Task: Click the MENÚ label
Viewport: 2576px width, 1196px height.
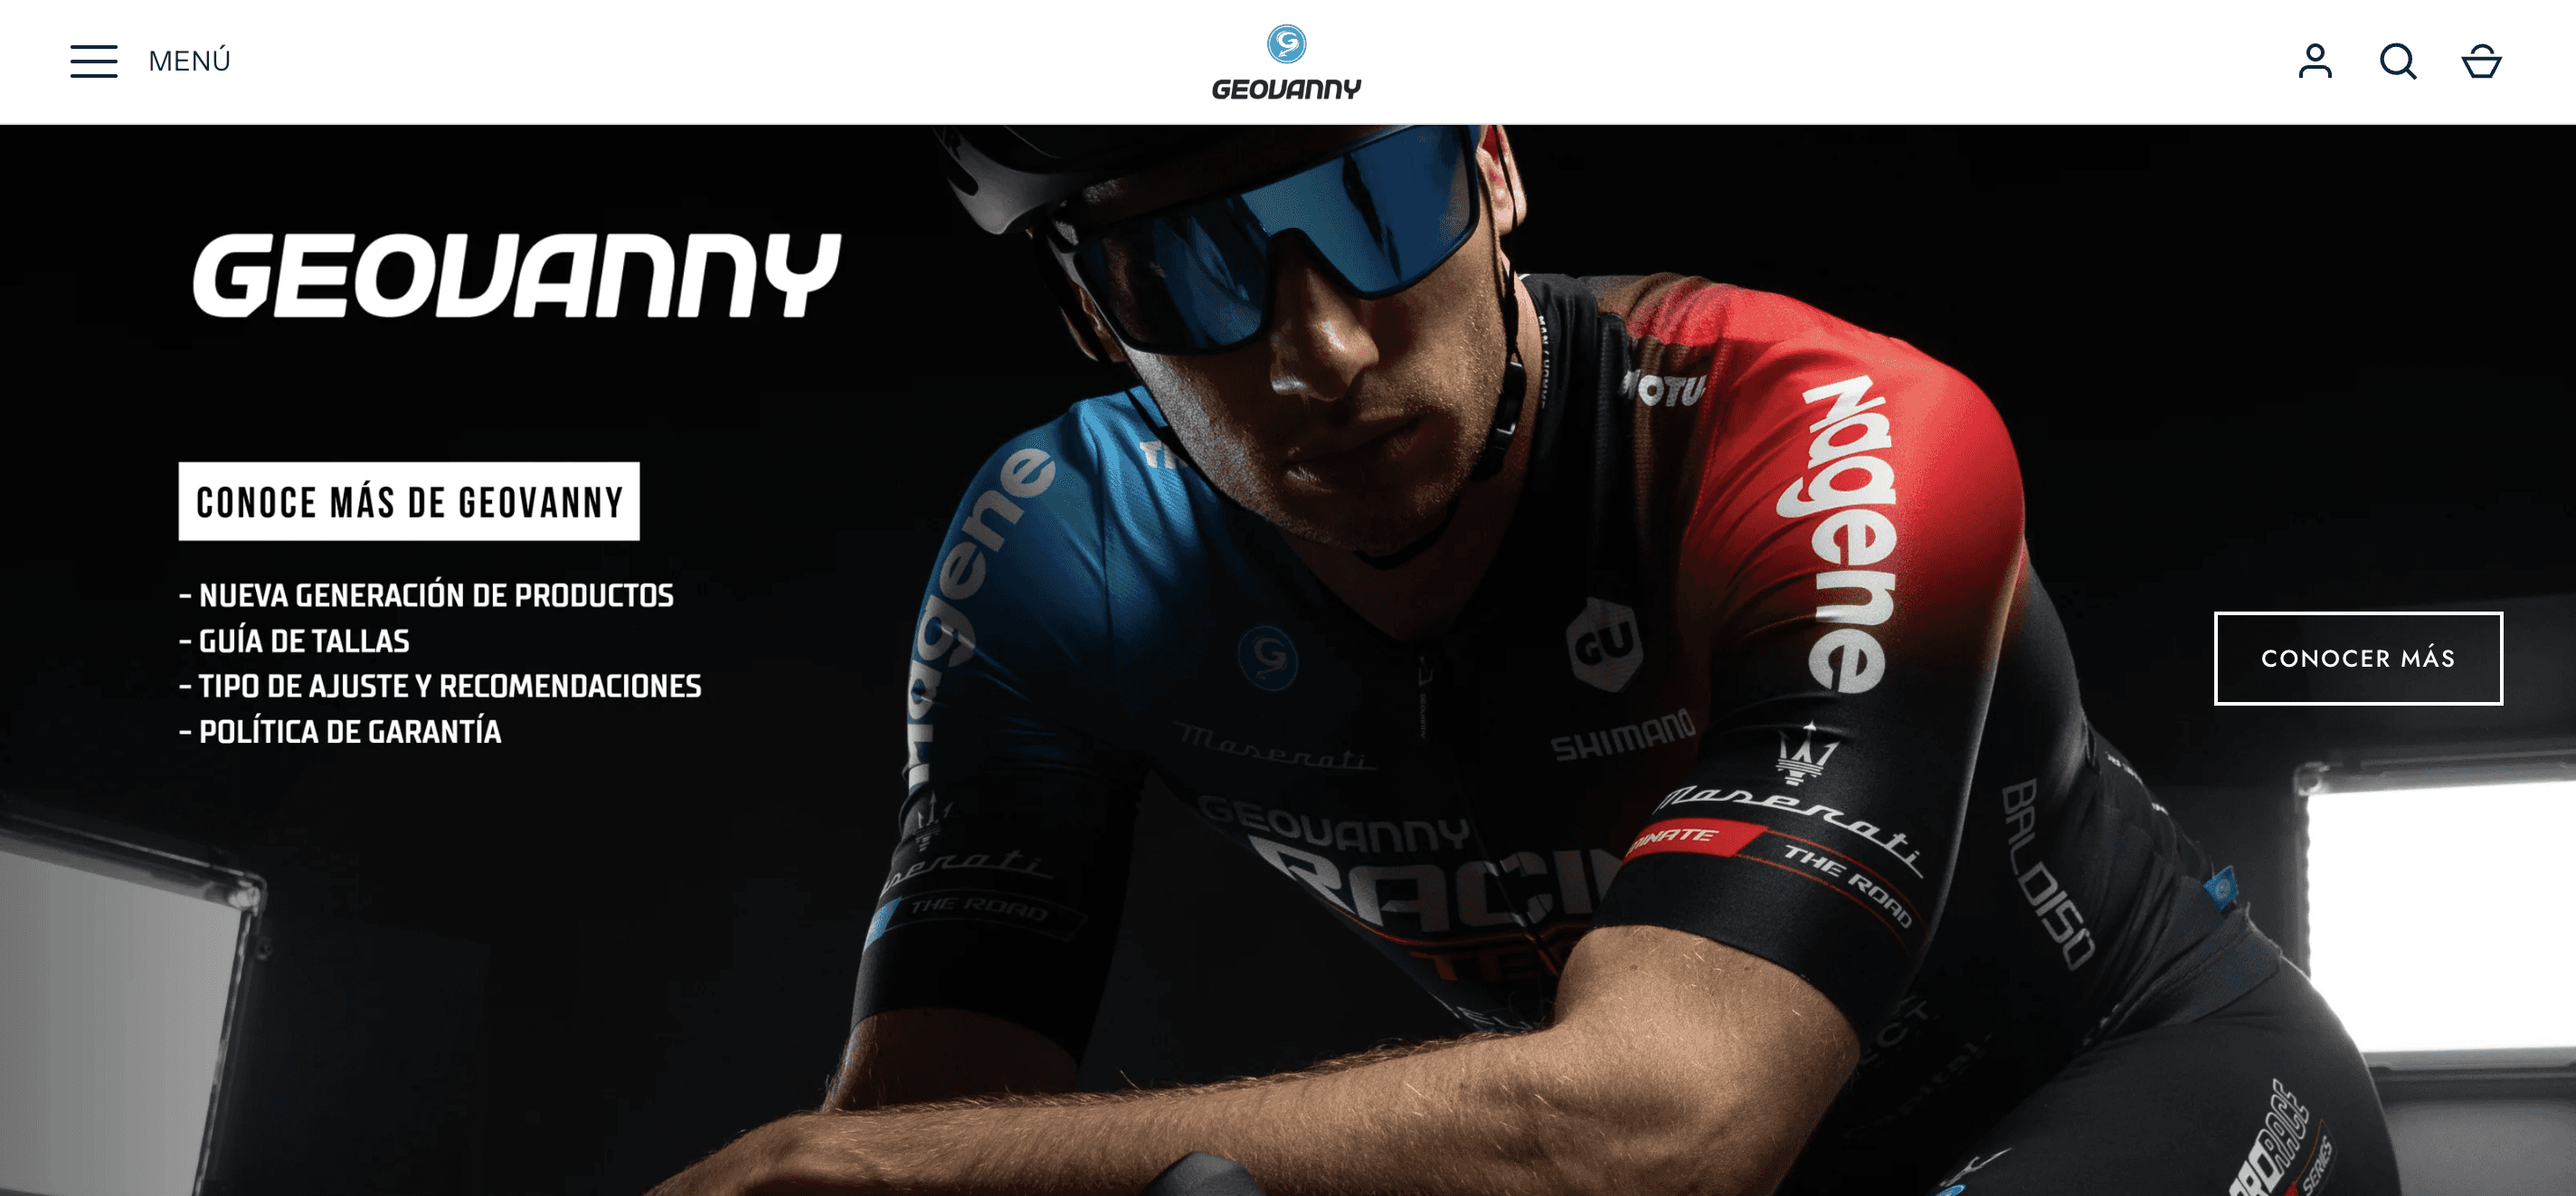Action: pos(189,61)
